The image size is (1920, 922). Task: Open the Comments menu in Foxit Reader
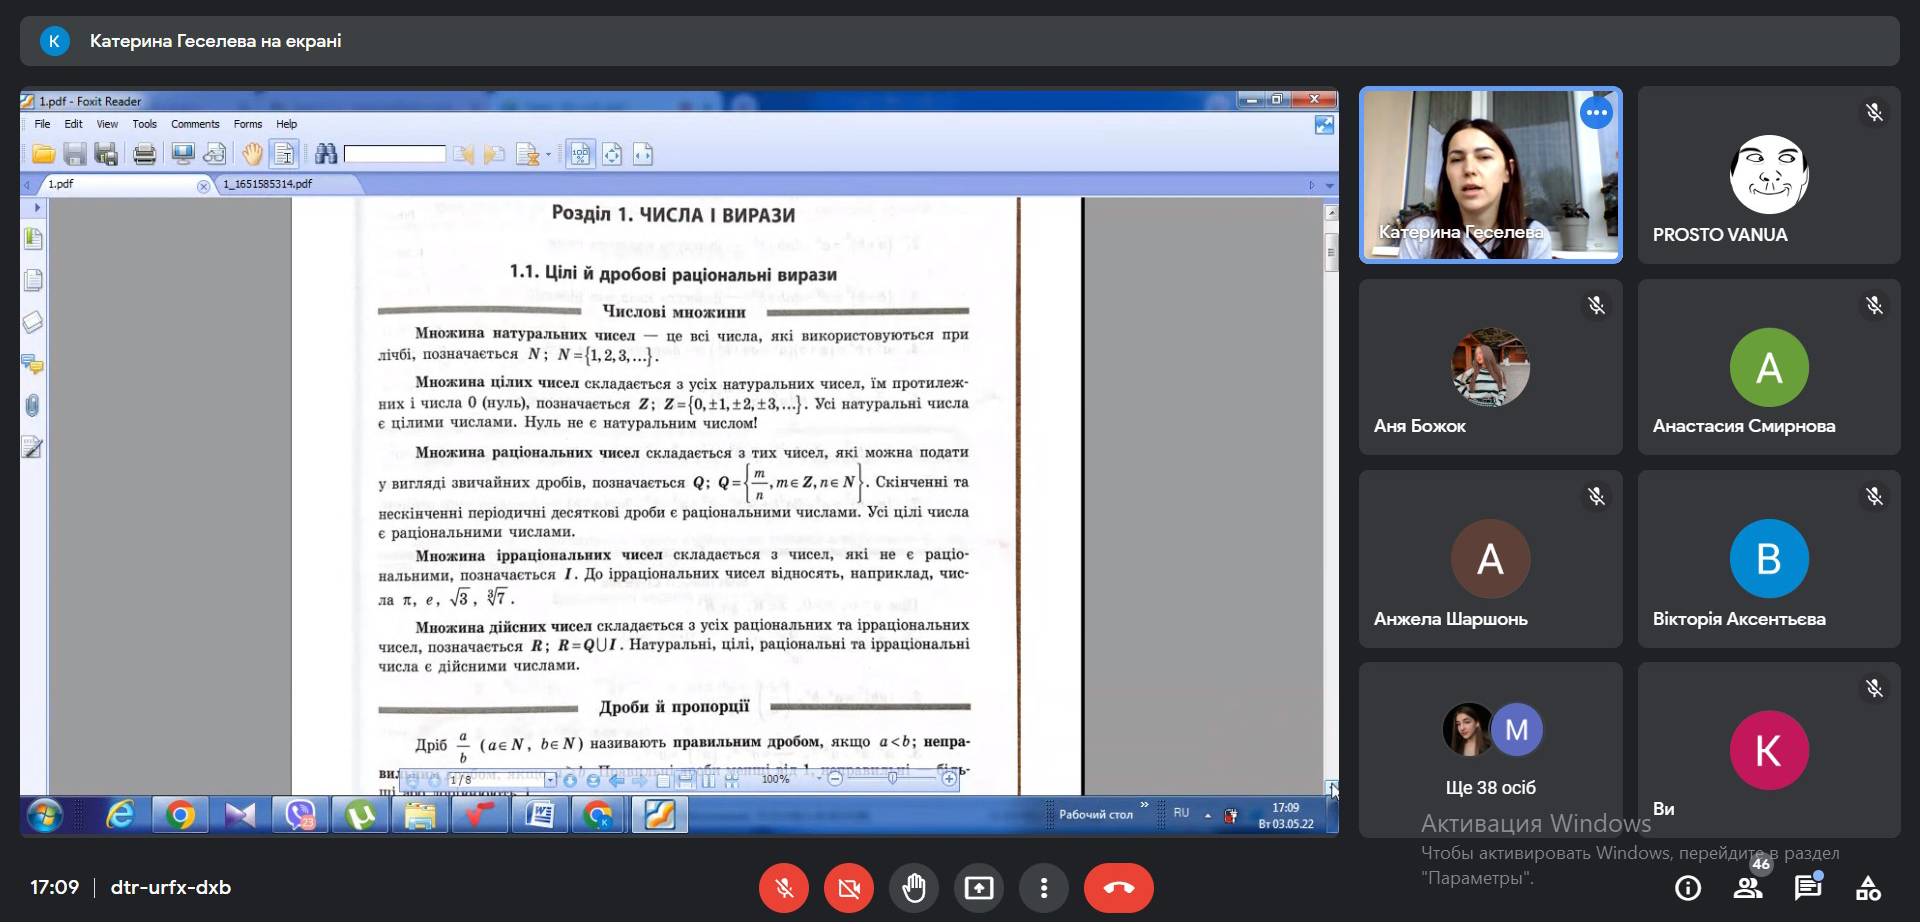click(x=195, y=124)
